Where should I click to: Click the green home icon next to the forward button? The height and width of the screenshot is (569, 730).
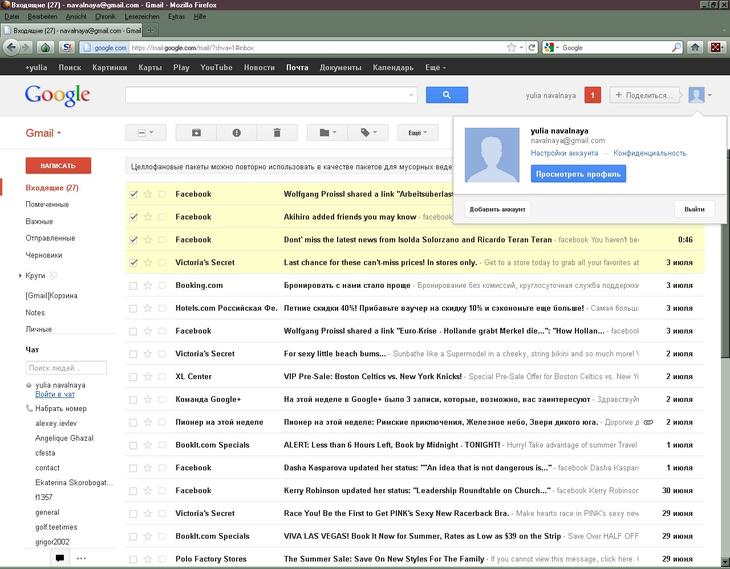[45, 47]
